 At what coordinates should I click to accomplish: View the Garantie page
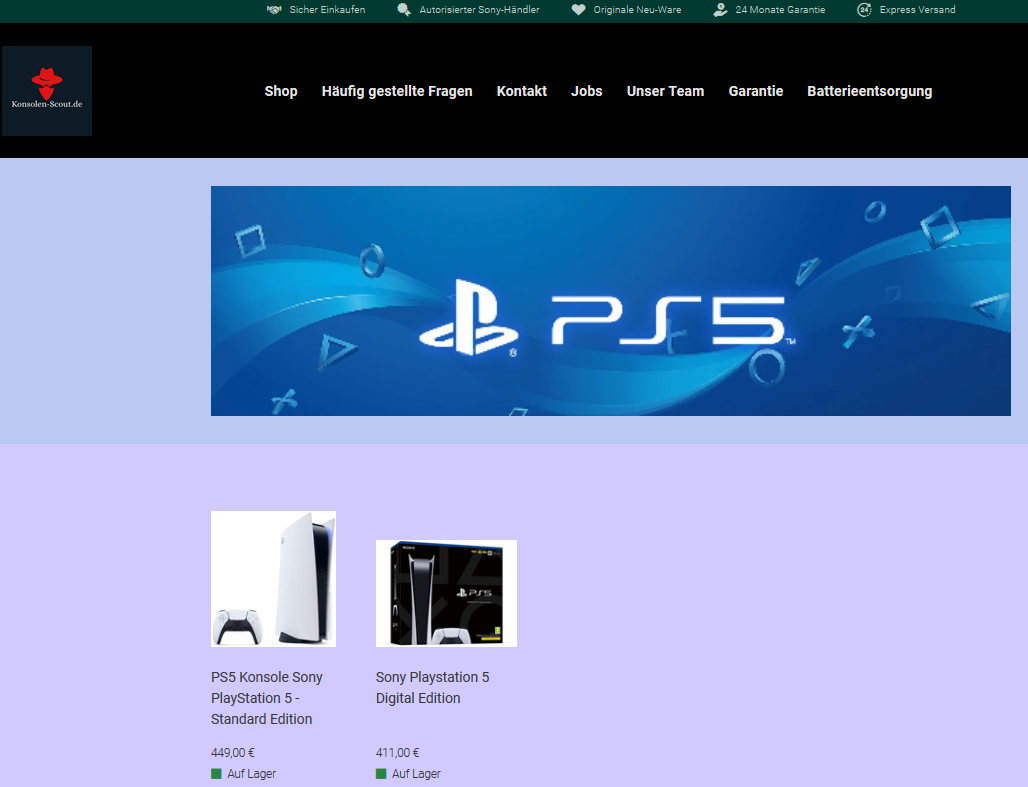click(756, 91)
